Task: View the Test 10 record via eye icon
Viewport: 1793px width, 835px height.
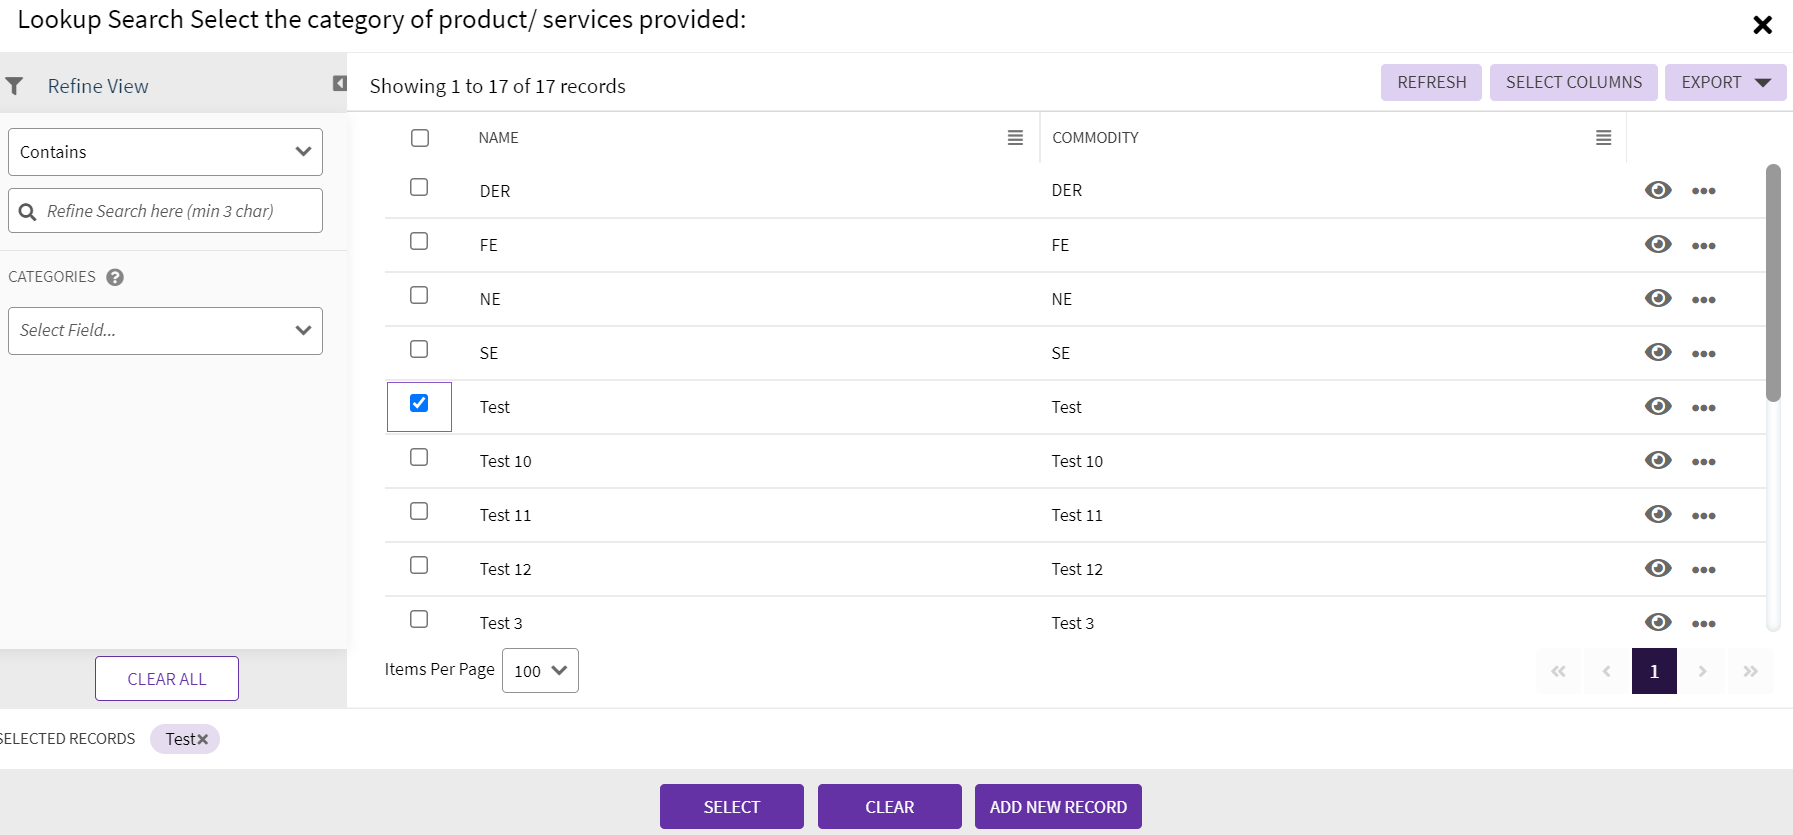Action: (1657, 460)
